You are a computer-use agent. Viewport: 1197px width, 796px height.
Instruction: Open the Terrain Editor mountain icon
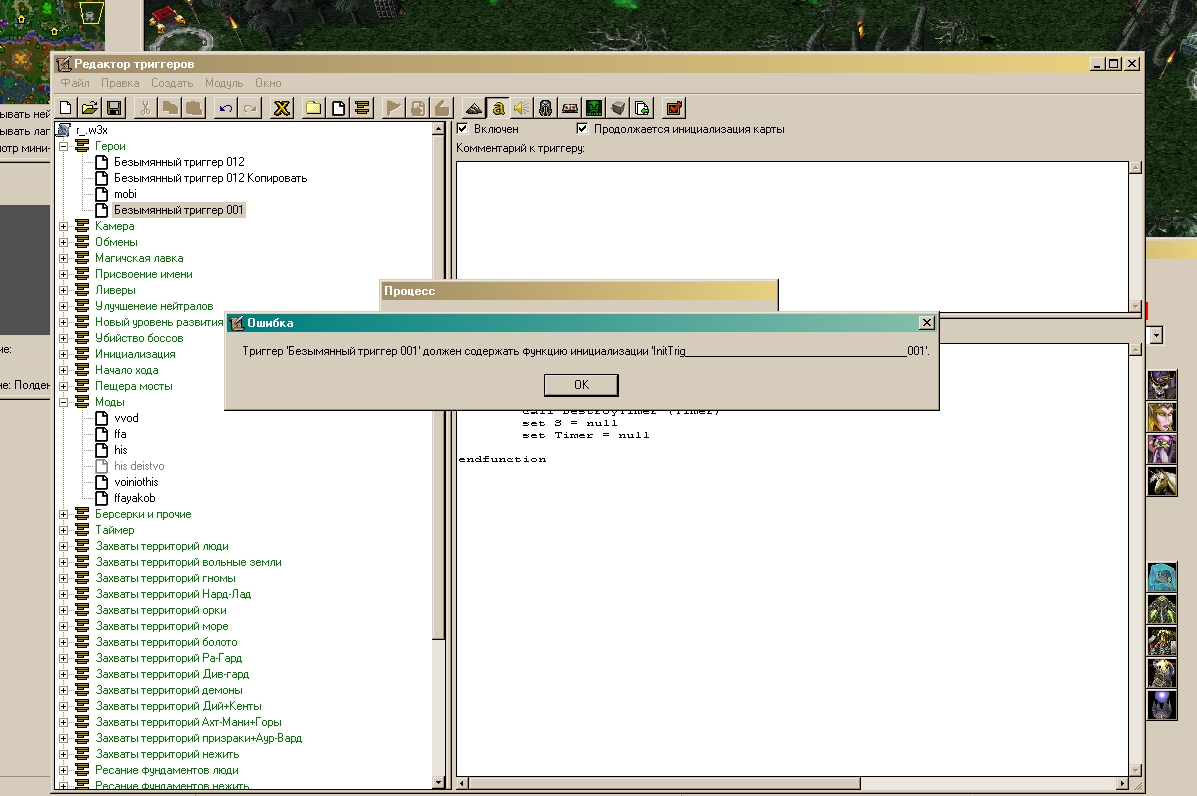pos(473,108)
